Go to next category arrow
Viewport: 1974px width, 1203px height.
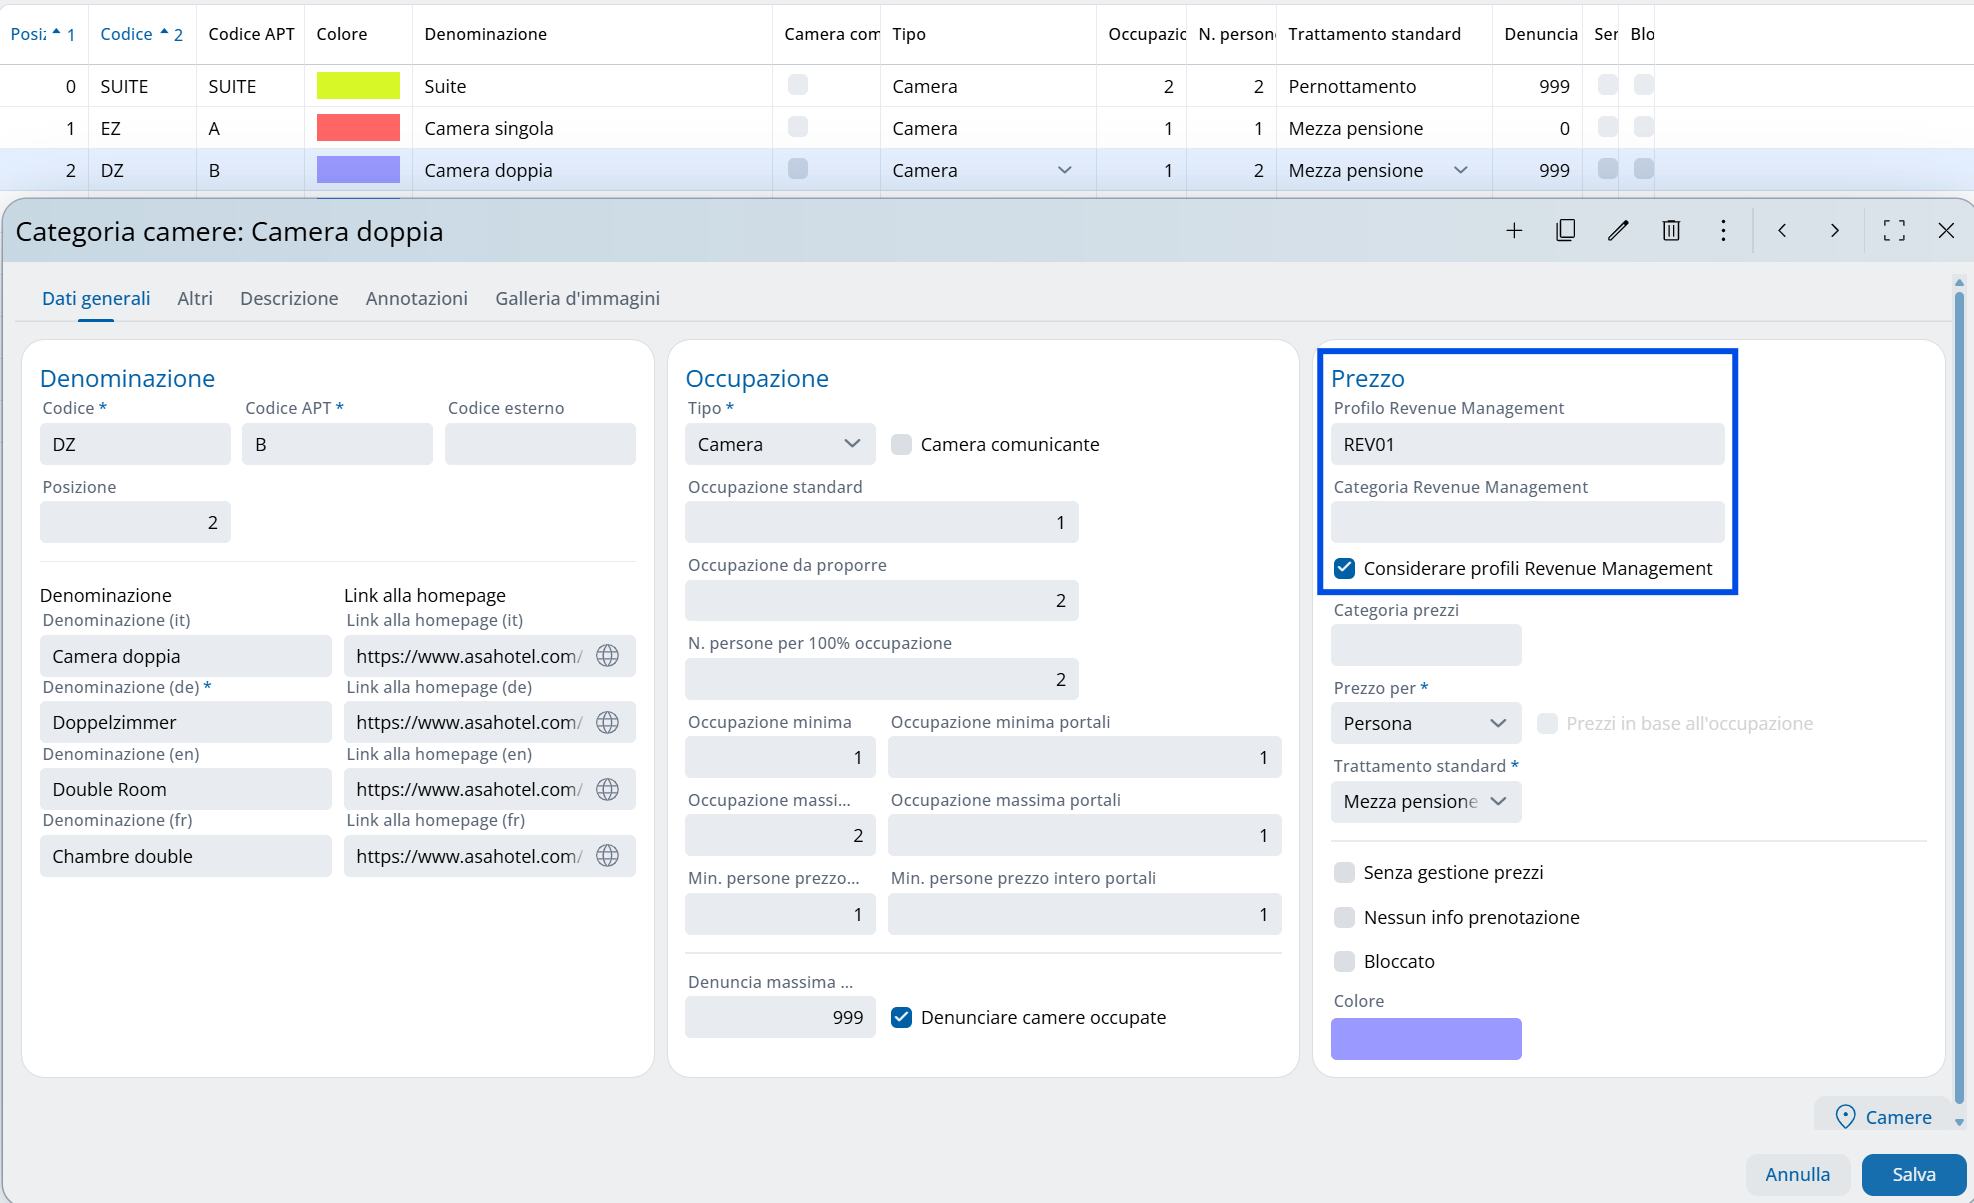[x=1834, y=231]
